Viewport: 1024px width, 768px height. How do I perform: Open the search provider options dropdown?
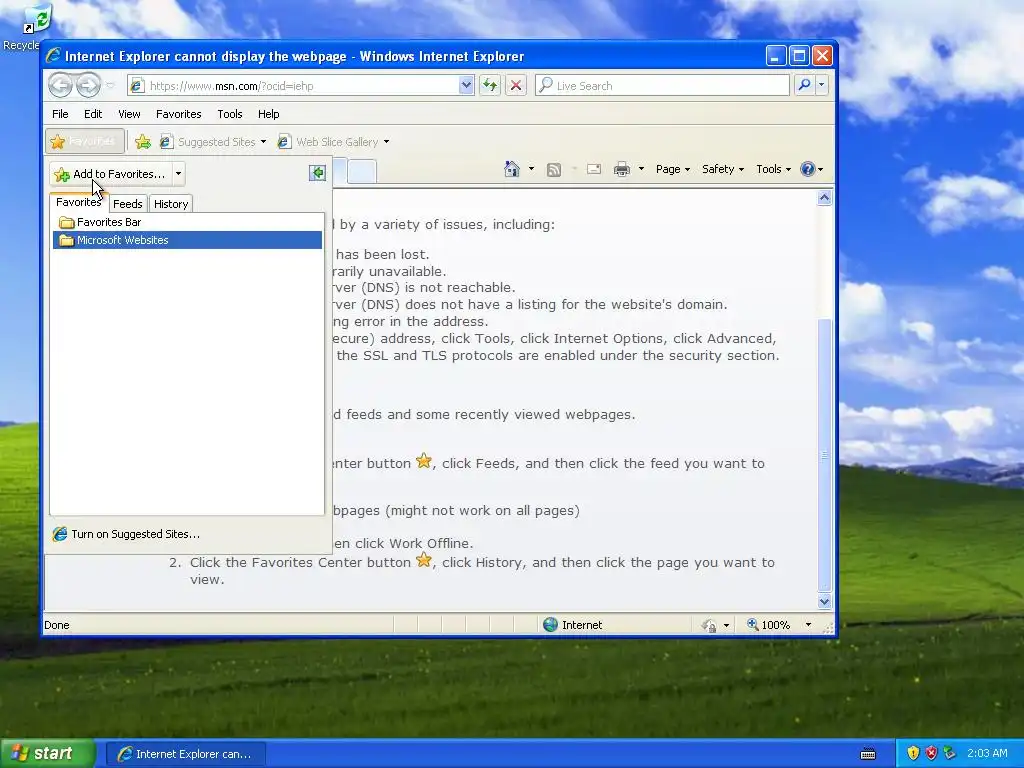tap(822, 85)
